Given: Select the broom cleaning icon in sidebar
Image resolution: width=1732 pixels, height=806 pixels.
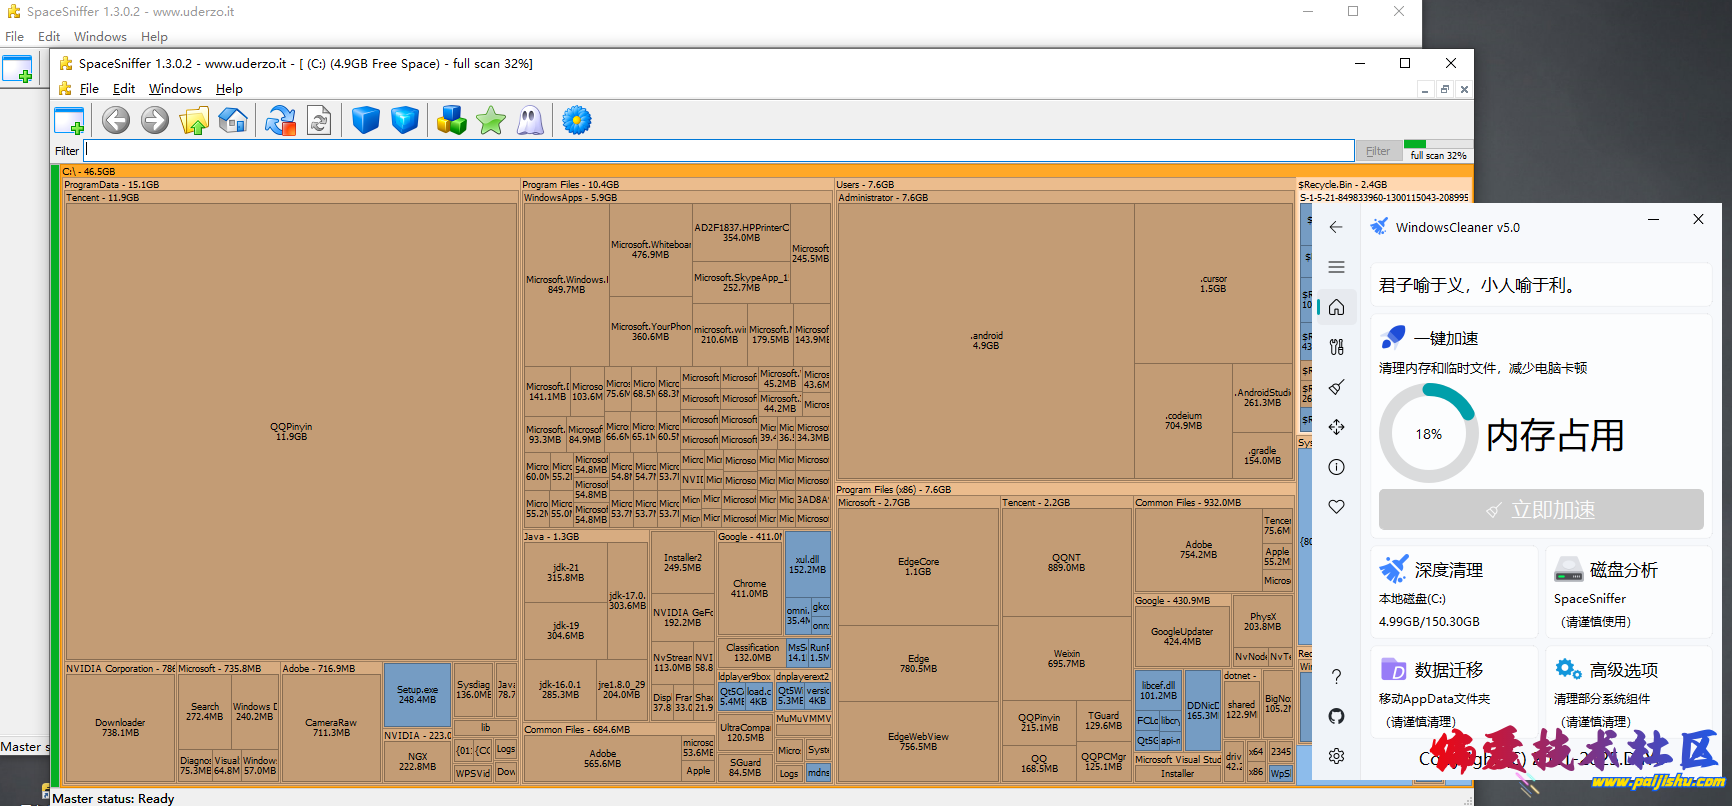Looking at the screenshot, I should 1336,387.
